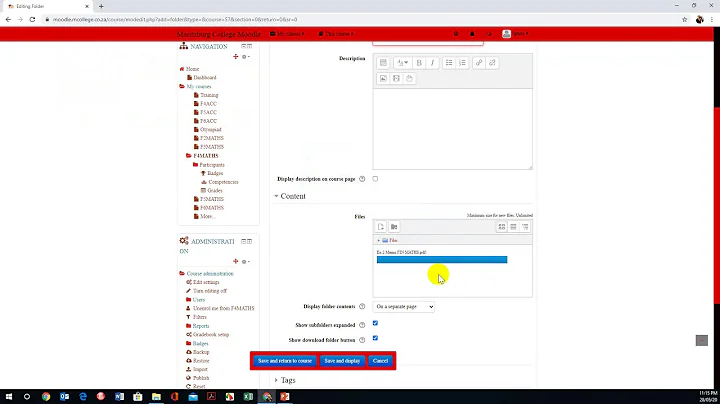Insert ordered numbered list in editor
The image size is (720, 404).
462,63
